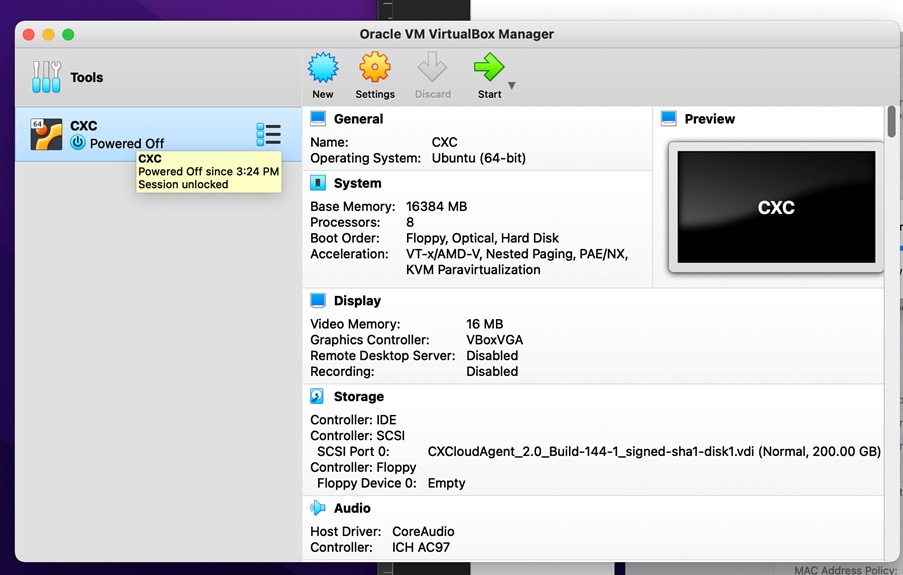Click the details pane vertical scrollbar
The image size is (903, 575).
click(x=891, y=121)
